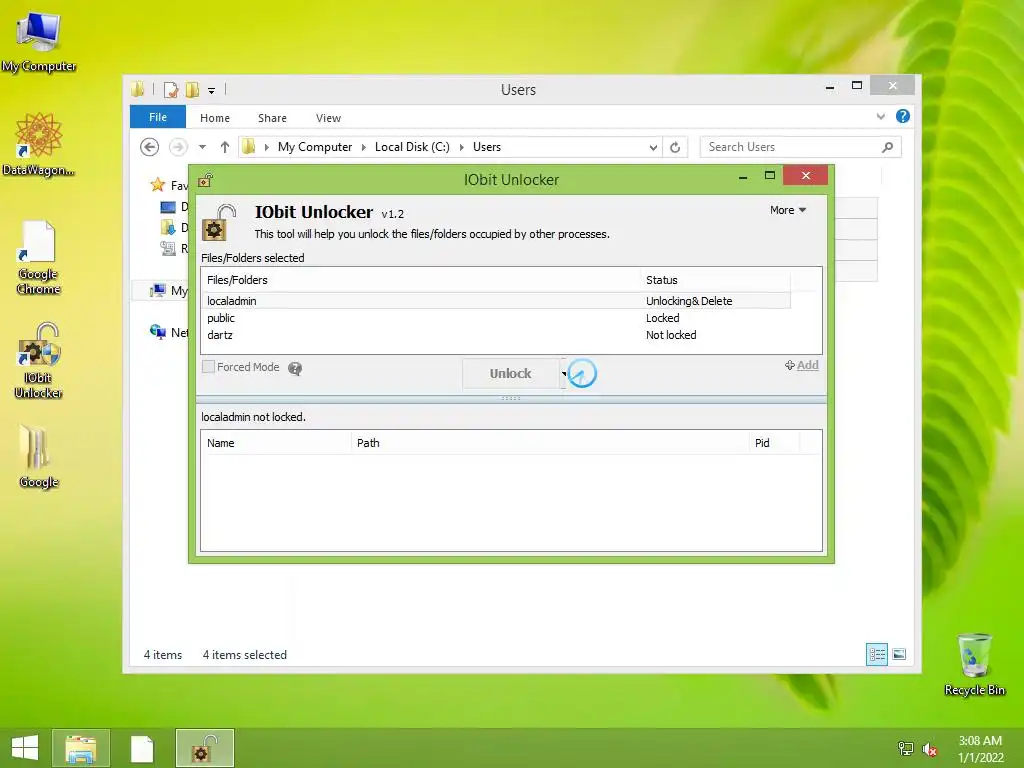The height and width of the screenshot is (768, 1024).
Task: Click the Favorites star in navigation pane
Action: (x=157, y=185)
